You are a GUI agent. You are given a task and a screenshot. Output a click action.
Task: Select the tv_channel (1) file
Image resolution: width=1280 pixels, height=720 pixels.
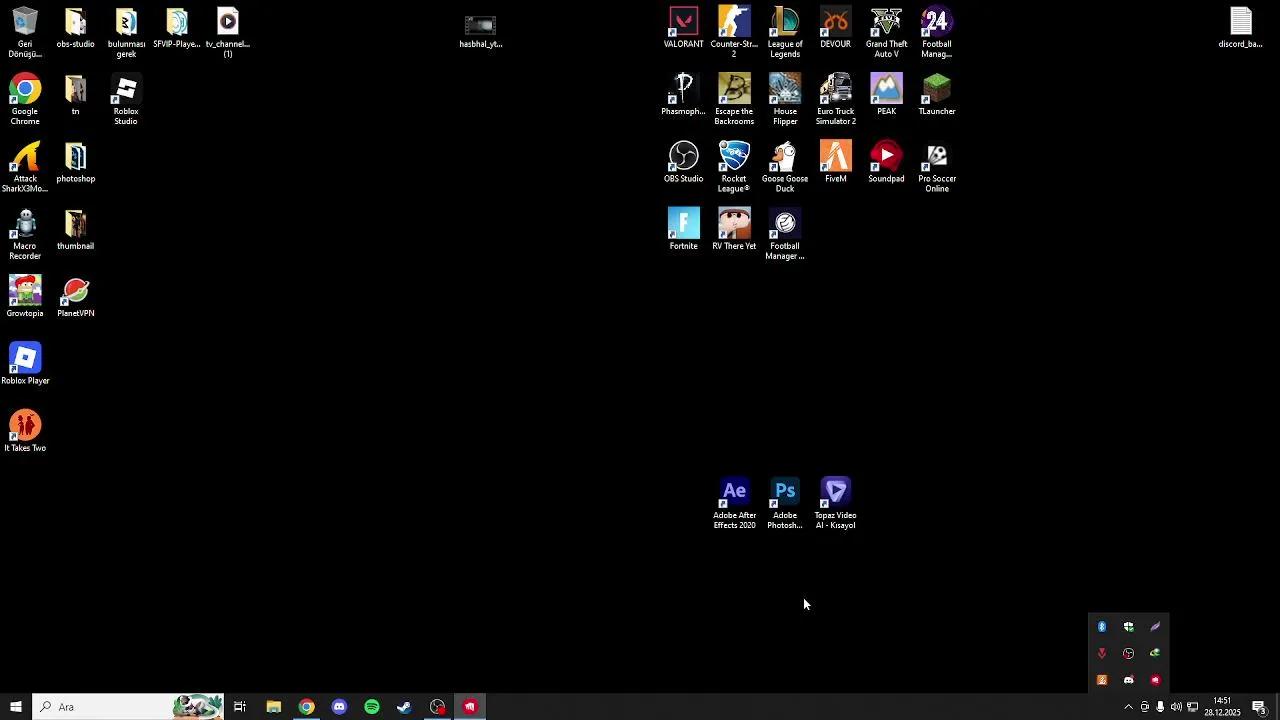[227, 32]
